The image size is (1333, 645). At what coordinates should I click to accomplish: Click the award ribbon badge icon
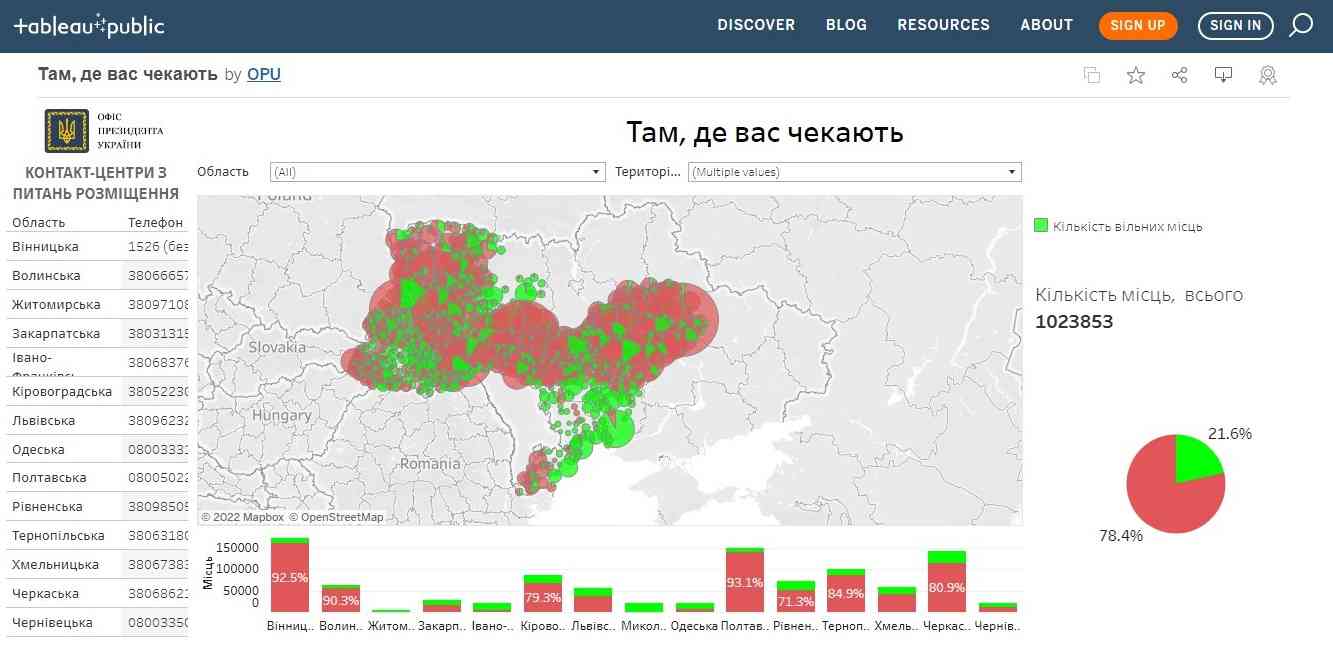tap(1268, 75)
